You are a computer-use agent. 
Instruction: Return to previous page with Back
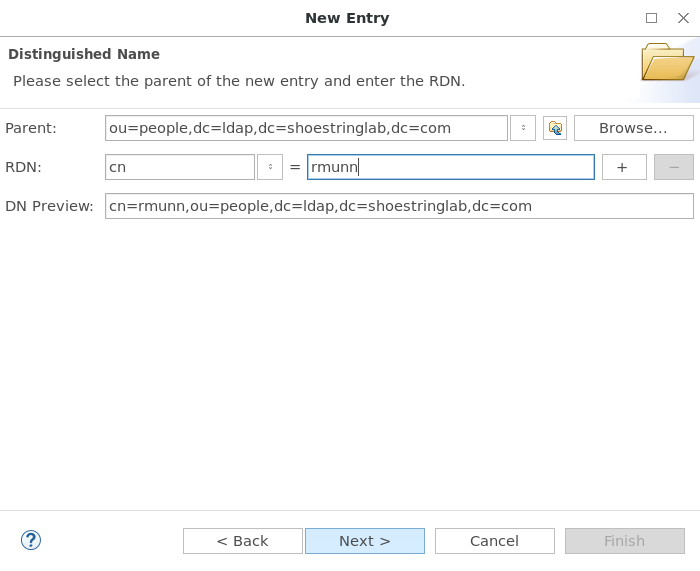[243, 541]
